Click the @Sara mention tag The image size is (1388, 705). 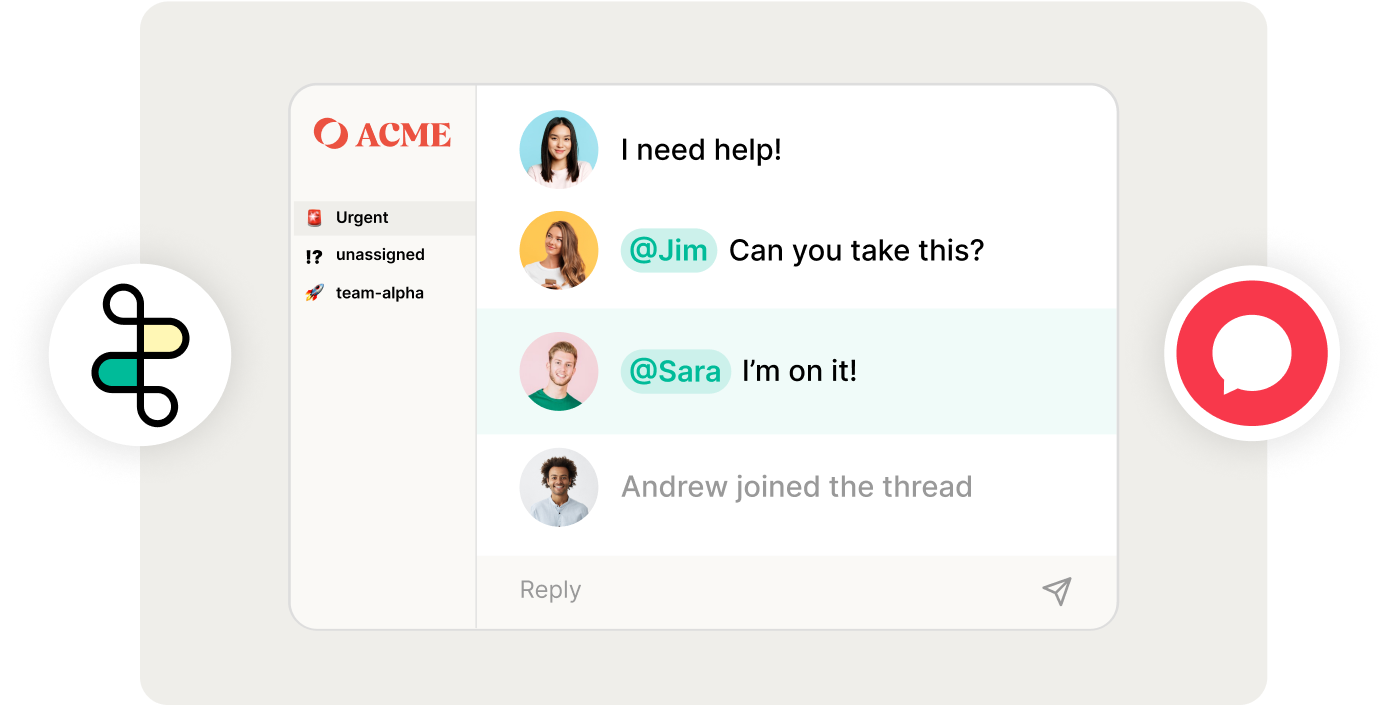point(676,371)
